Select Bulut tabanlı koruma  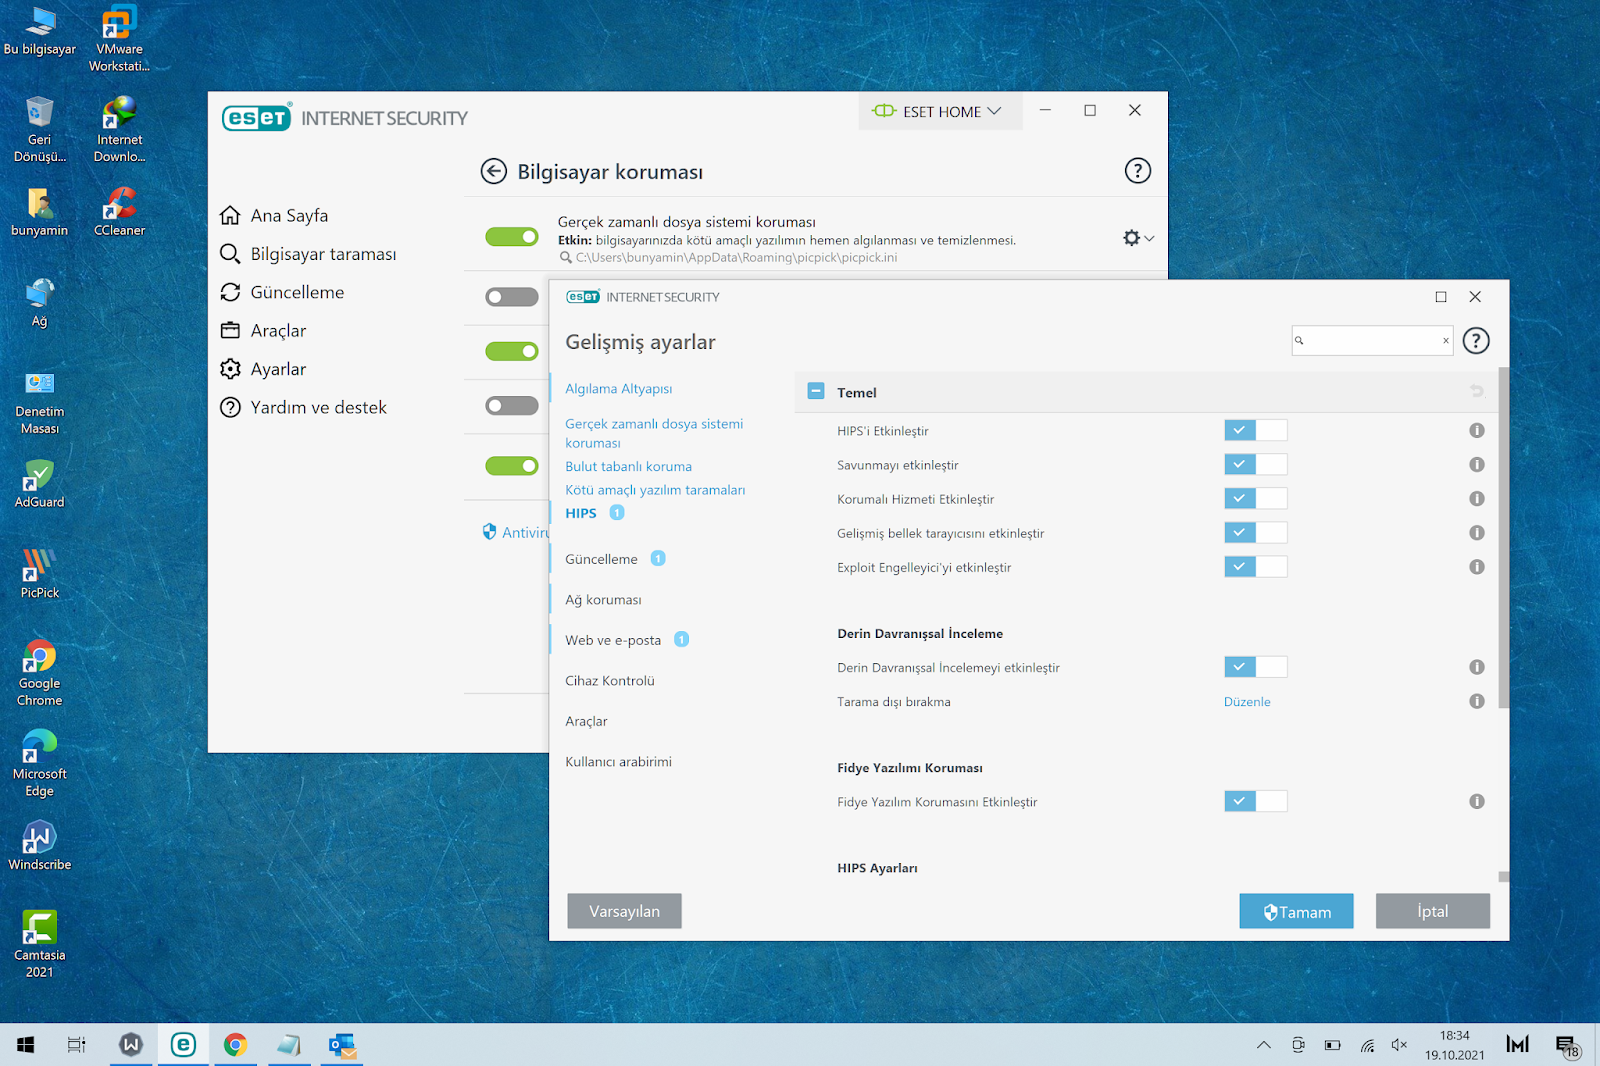[628, 466]
